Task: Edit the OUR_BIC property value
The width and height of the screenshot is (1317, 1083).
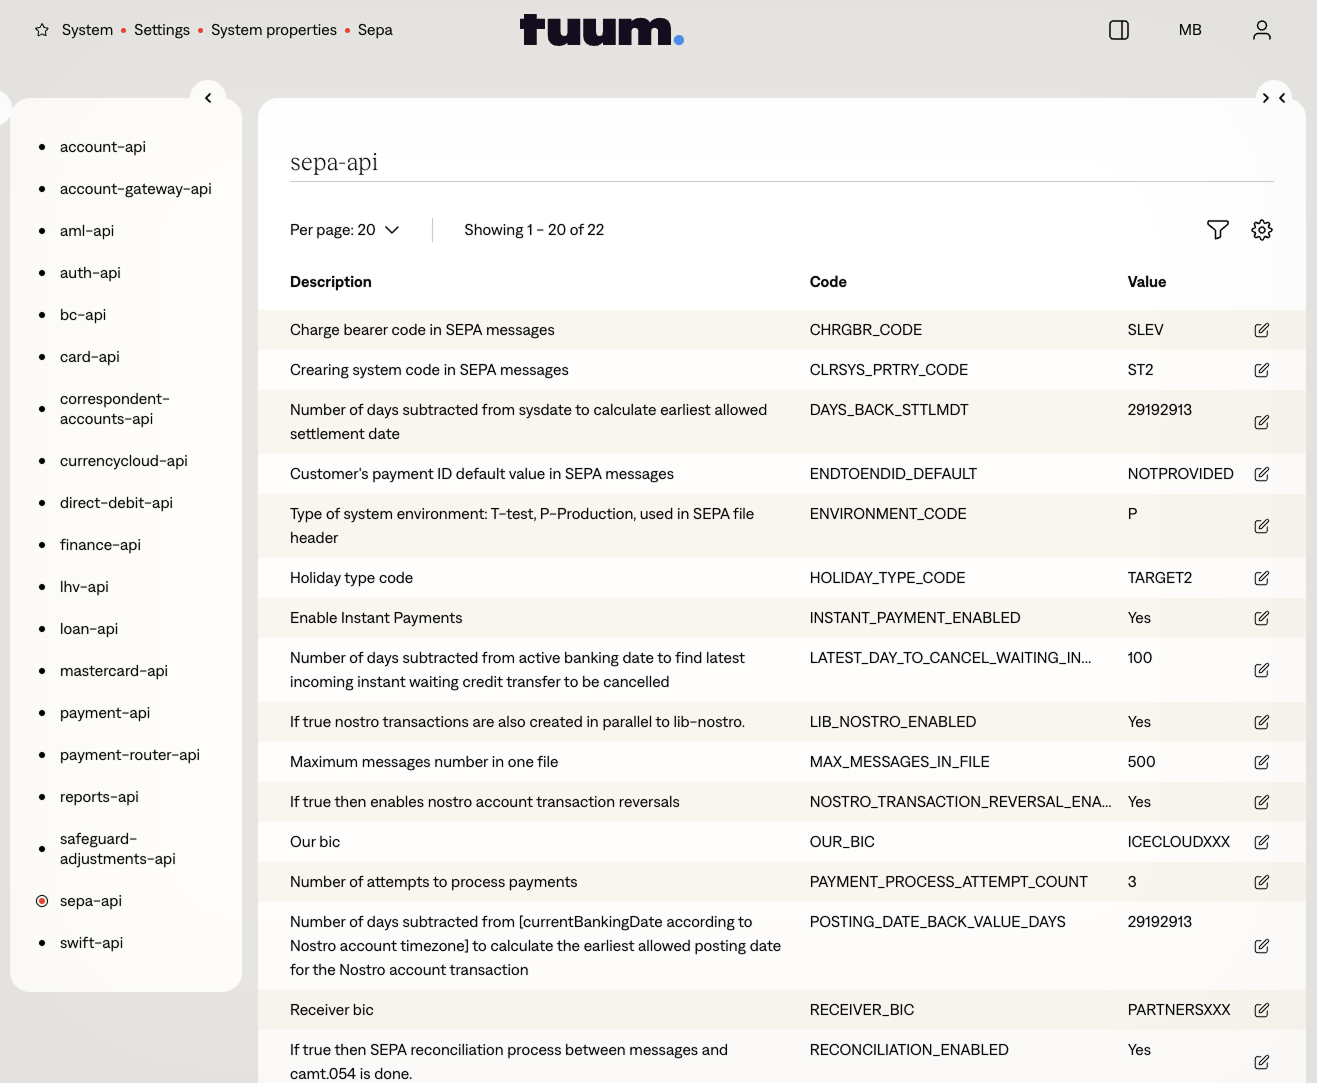Action: click(1261, 842)
